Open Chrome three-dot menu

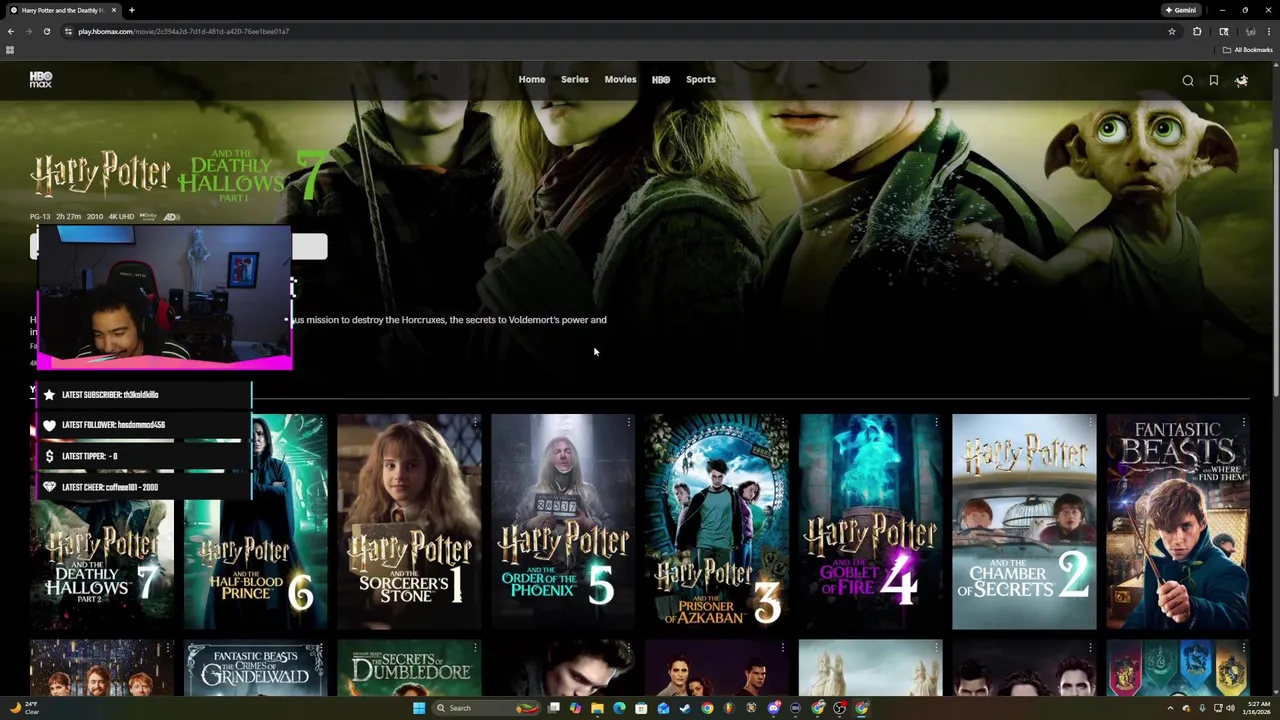click(x=1269, y=31)
